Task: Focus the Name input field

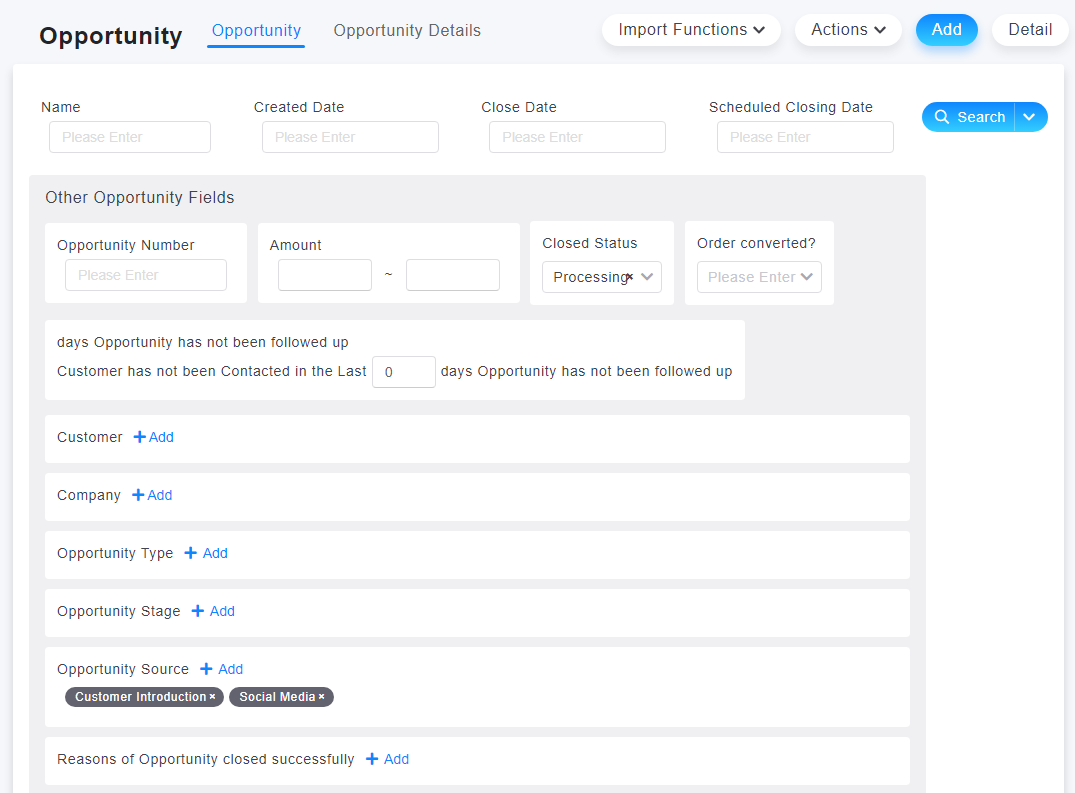Action: 130,137
